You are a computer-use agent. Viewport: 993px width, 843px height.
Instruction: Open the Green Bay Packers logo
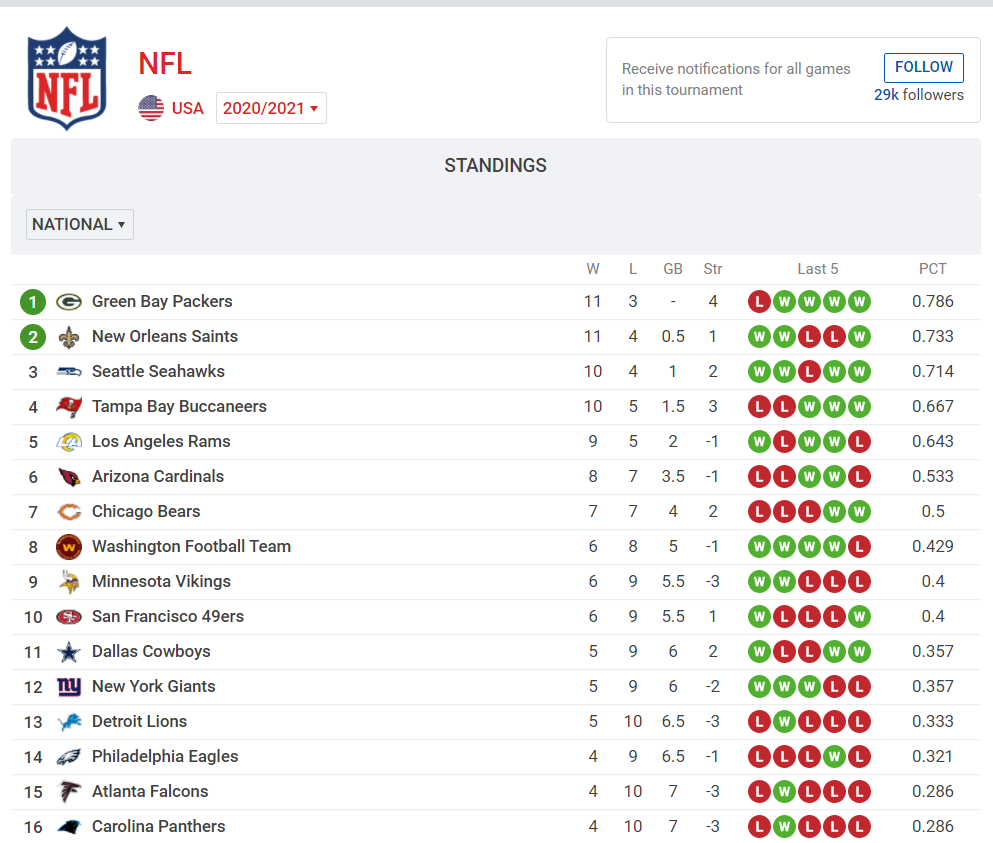tap(69, 302)
